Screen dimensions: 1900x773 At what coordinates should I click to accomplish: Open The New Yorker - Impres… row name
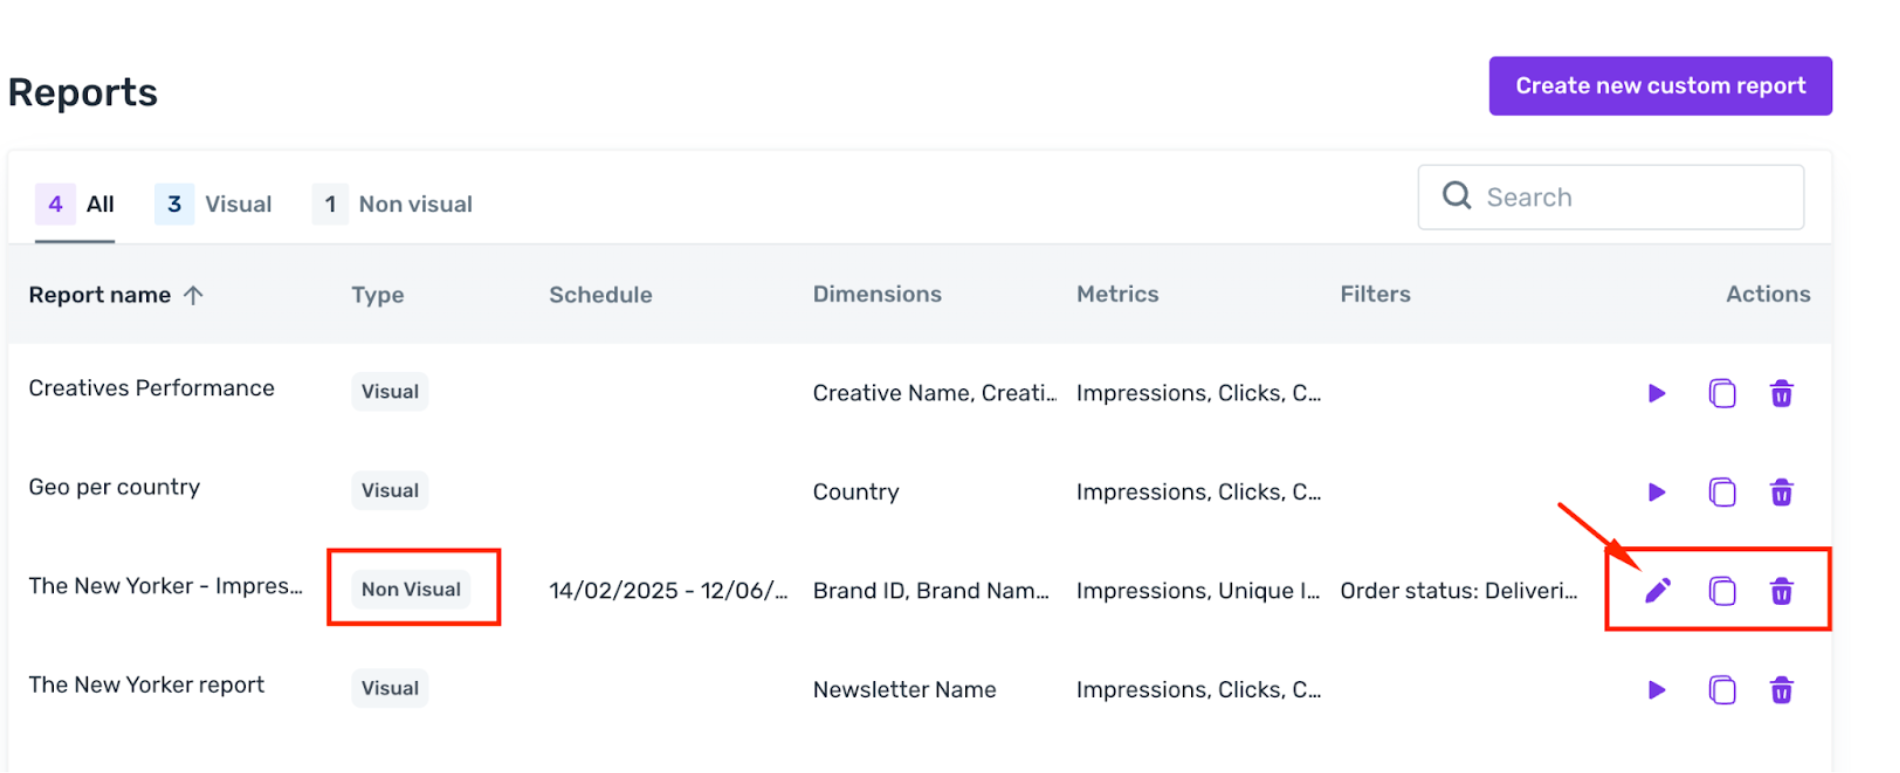[165, 586]
